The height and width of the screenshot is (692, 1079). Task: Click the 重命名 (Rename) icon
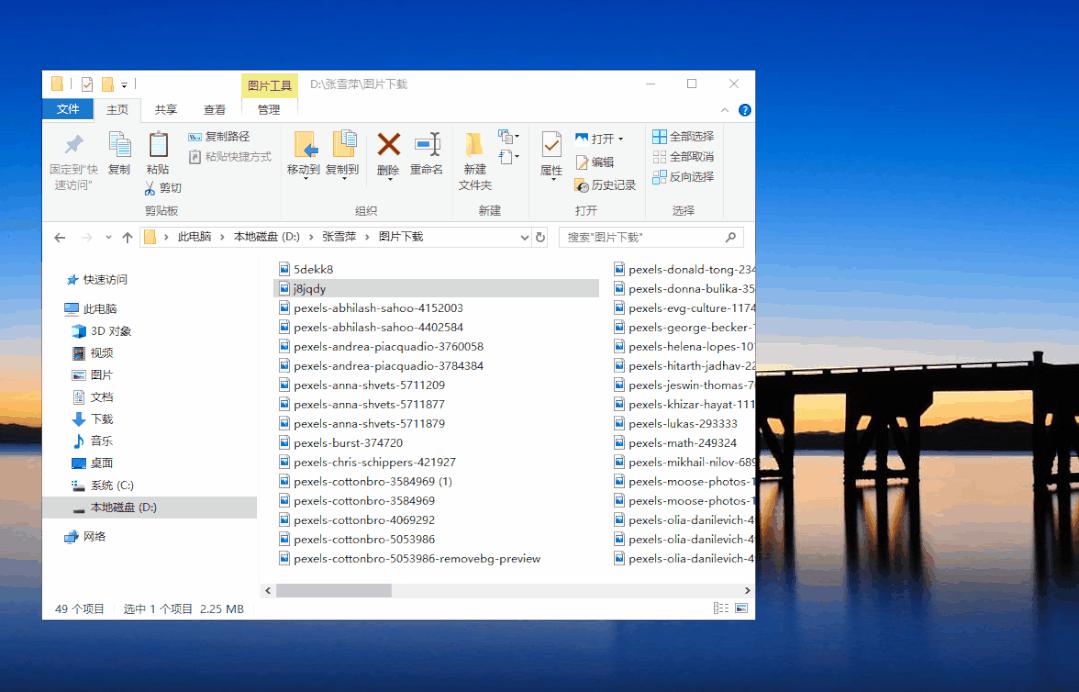(428, 145)
